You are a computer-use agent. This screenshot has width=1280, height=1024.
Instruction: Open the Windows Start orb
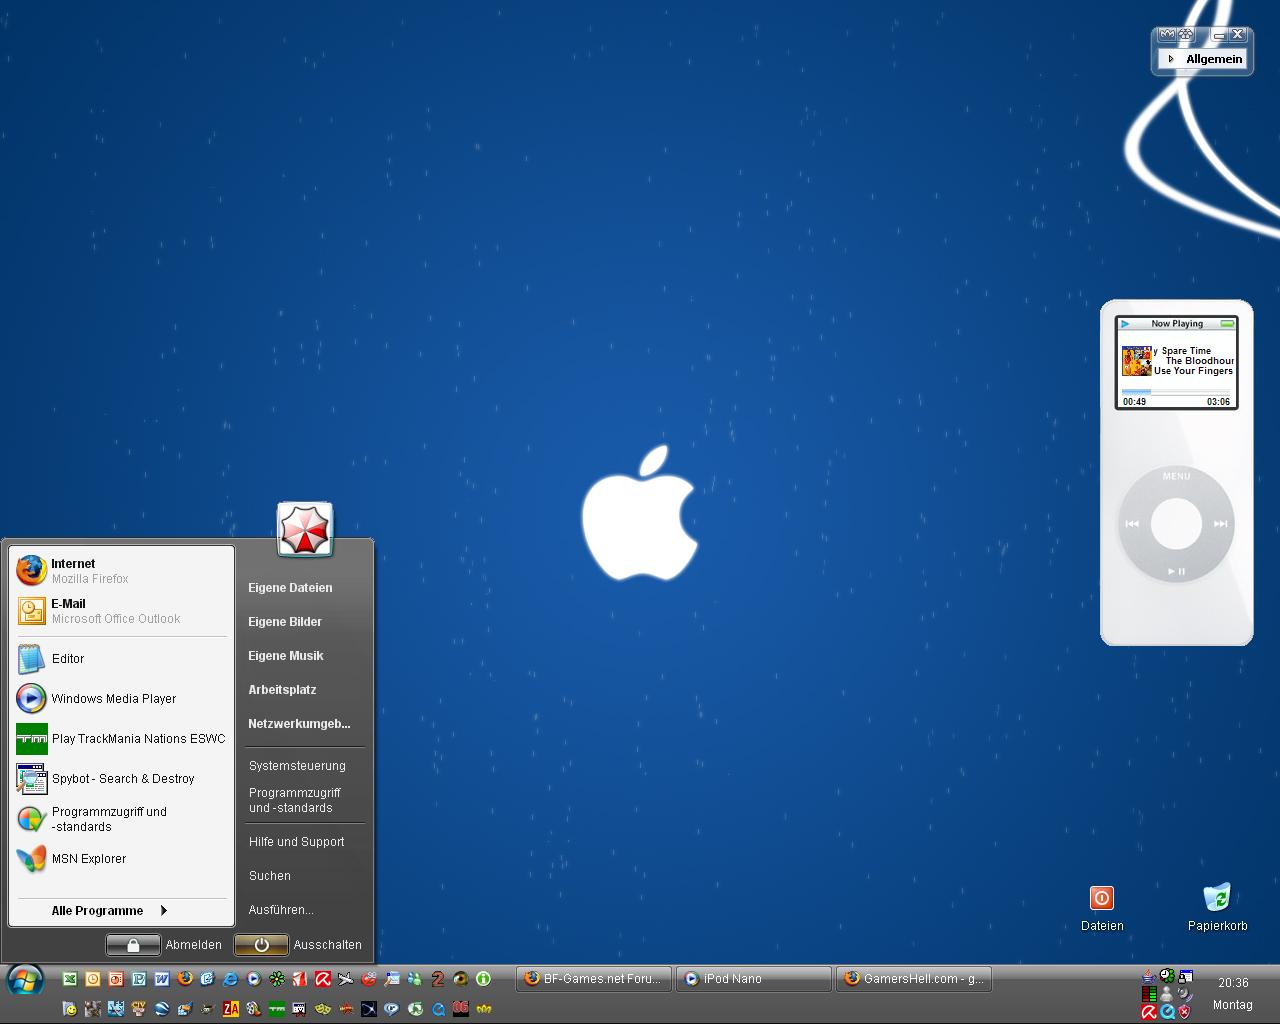point(25,981)
